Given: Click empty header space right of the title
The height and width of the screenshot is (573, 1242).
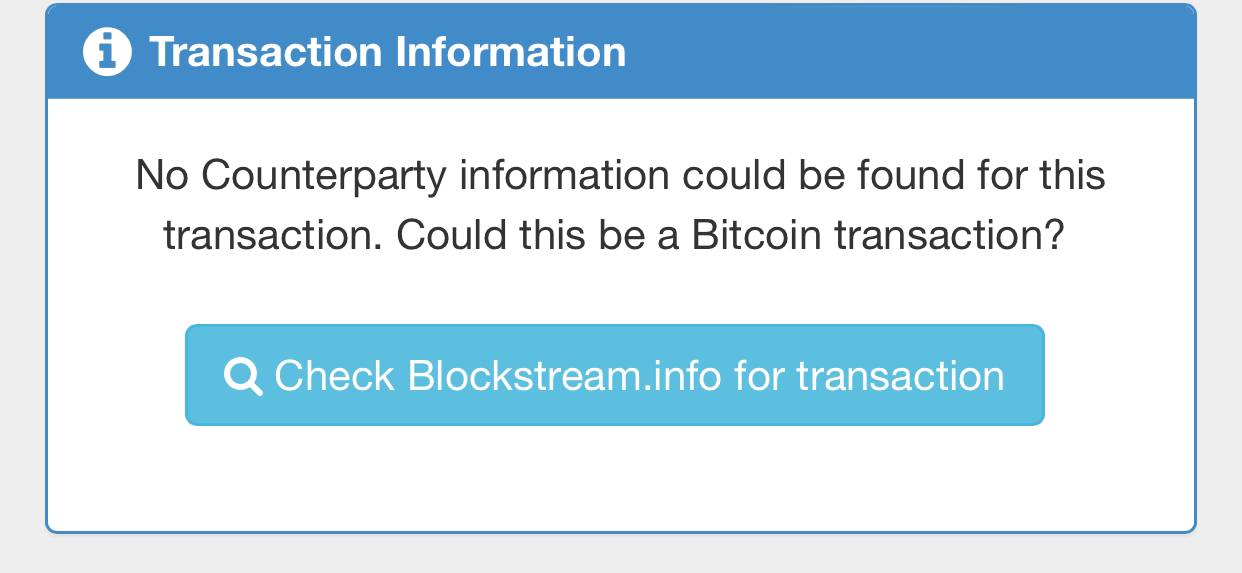Looking at the screenshot, I should (x=910, y=51).
